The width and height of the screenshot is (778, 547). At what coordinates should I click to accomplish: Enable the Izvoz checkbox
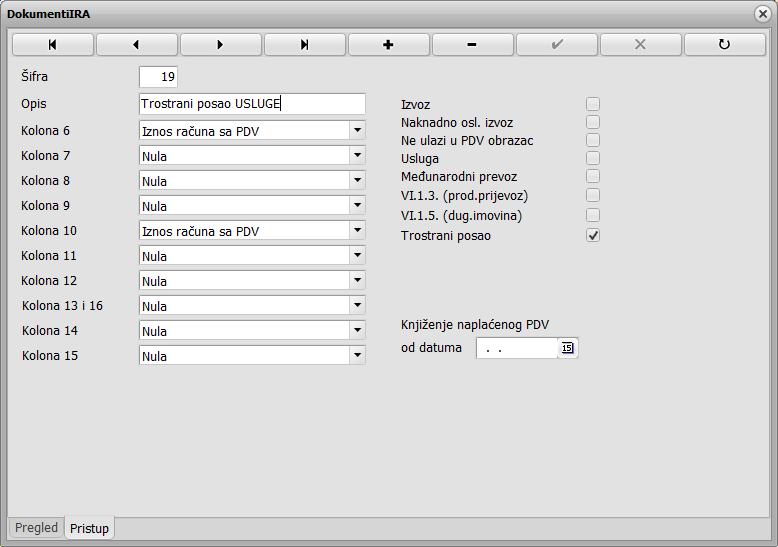tap(593, 104)
